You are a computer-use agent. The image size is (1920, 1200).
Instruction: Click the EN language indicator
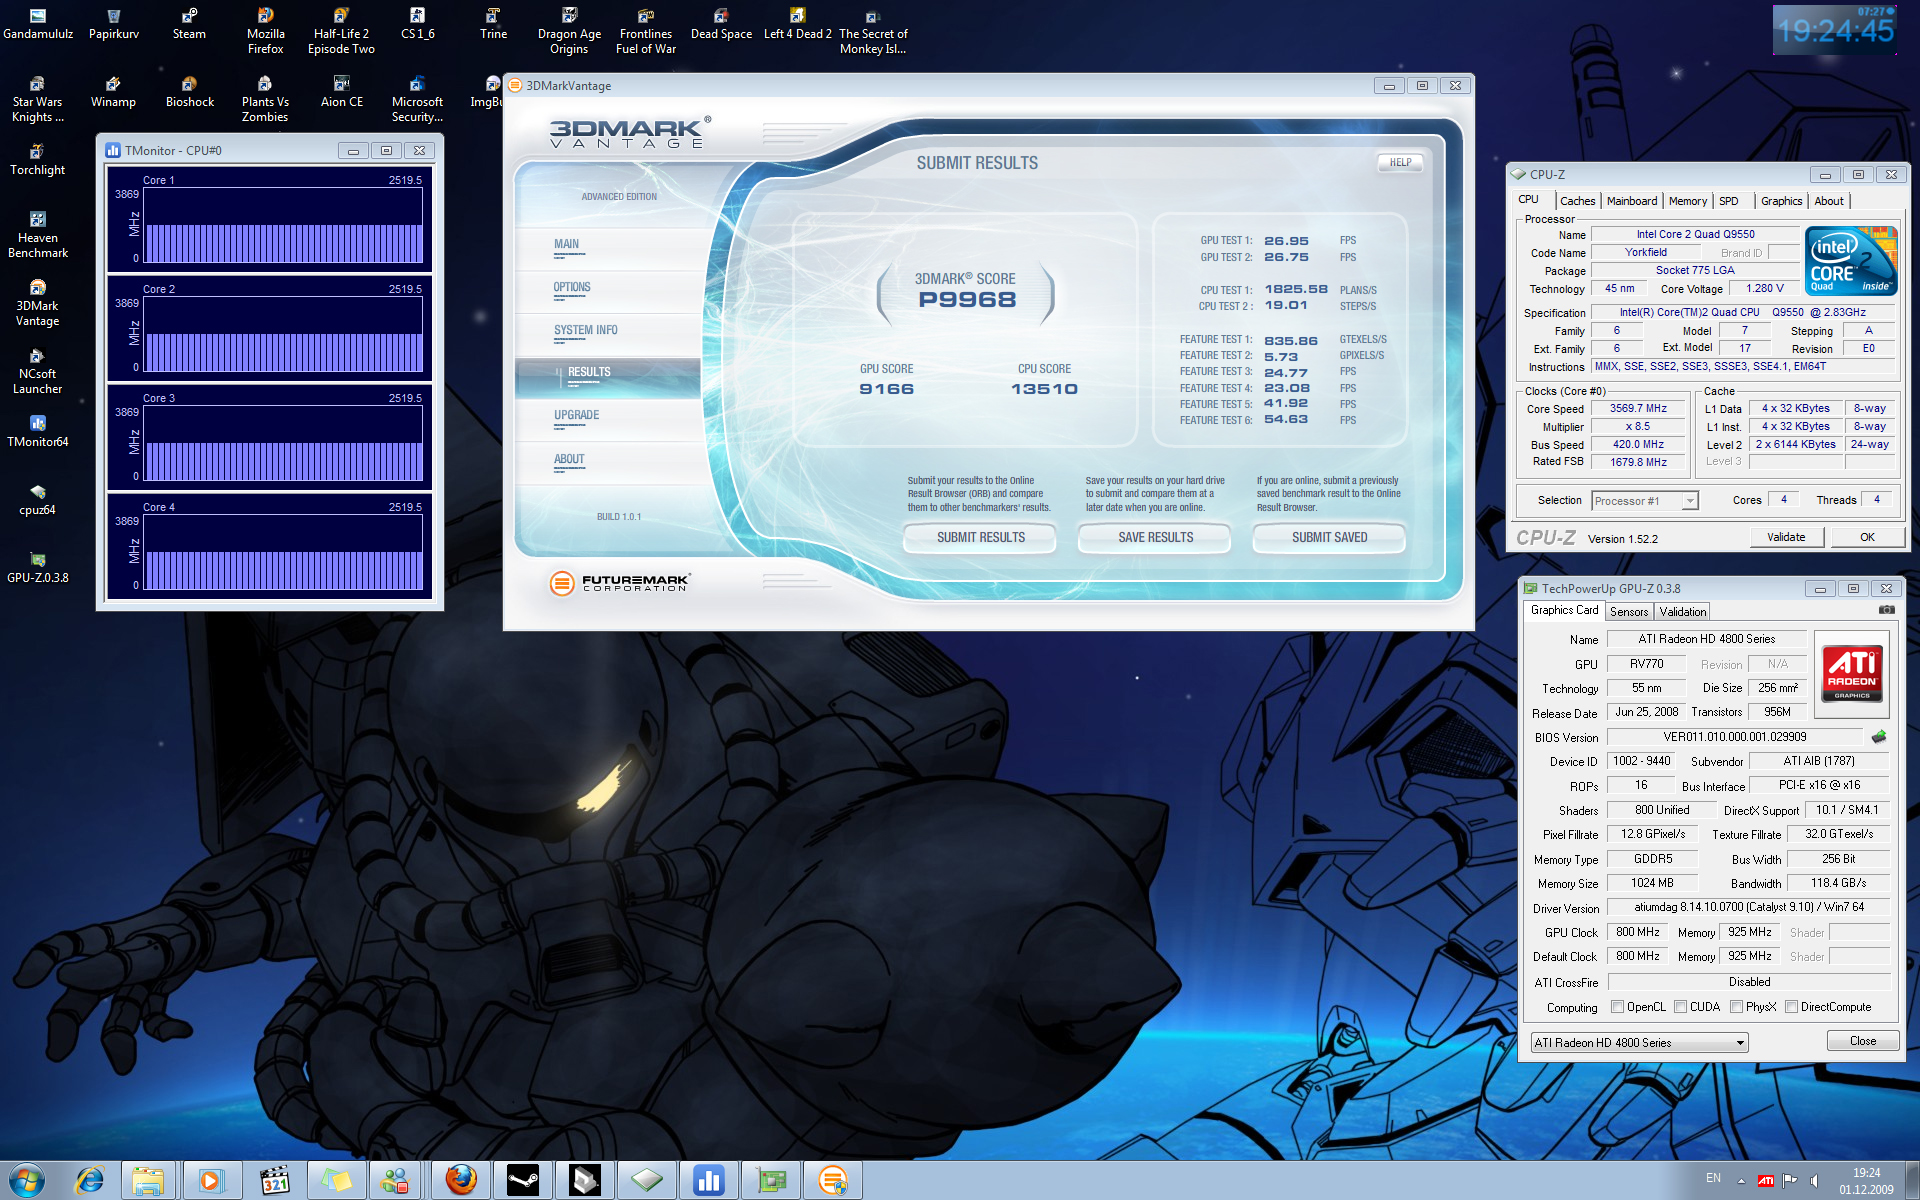pos(1713,1178)
